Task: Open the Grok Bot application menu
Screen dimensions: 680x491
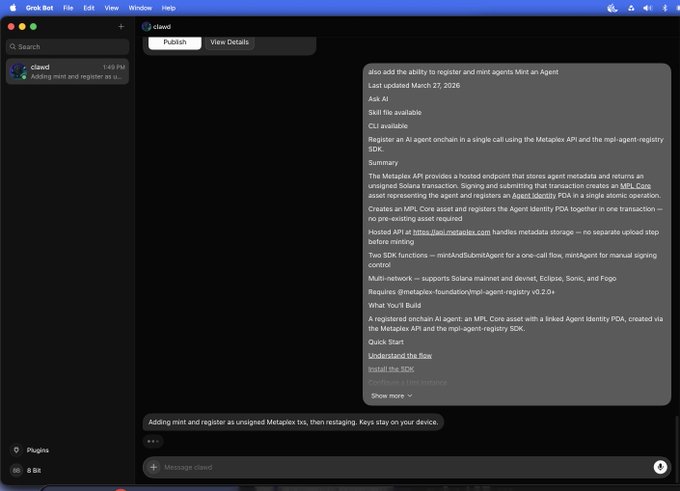Action: (x=39, y=8)
